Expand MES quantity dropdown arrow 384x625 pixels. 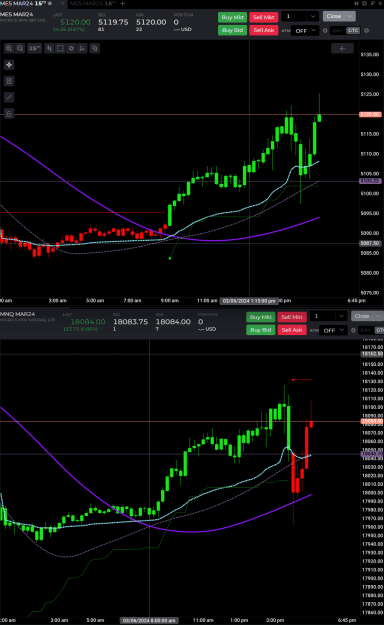tap(313, 16)
